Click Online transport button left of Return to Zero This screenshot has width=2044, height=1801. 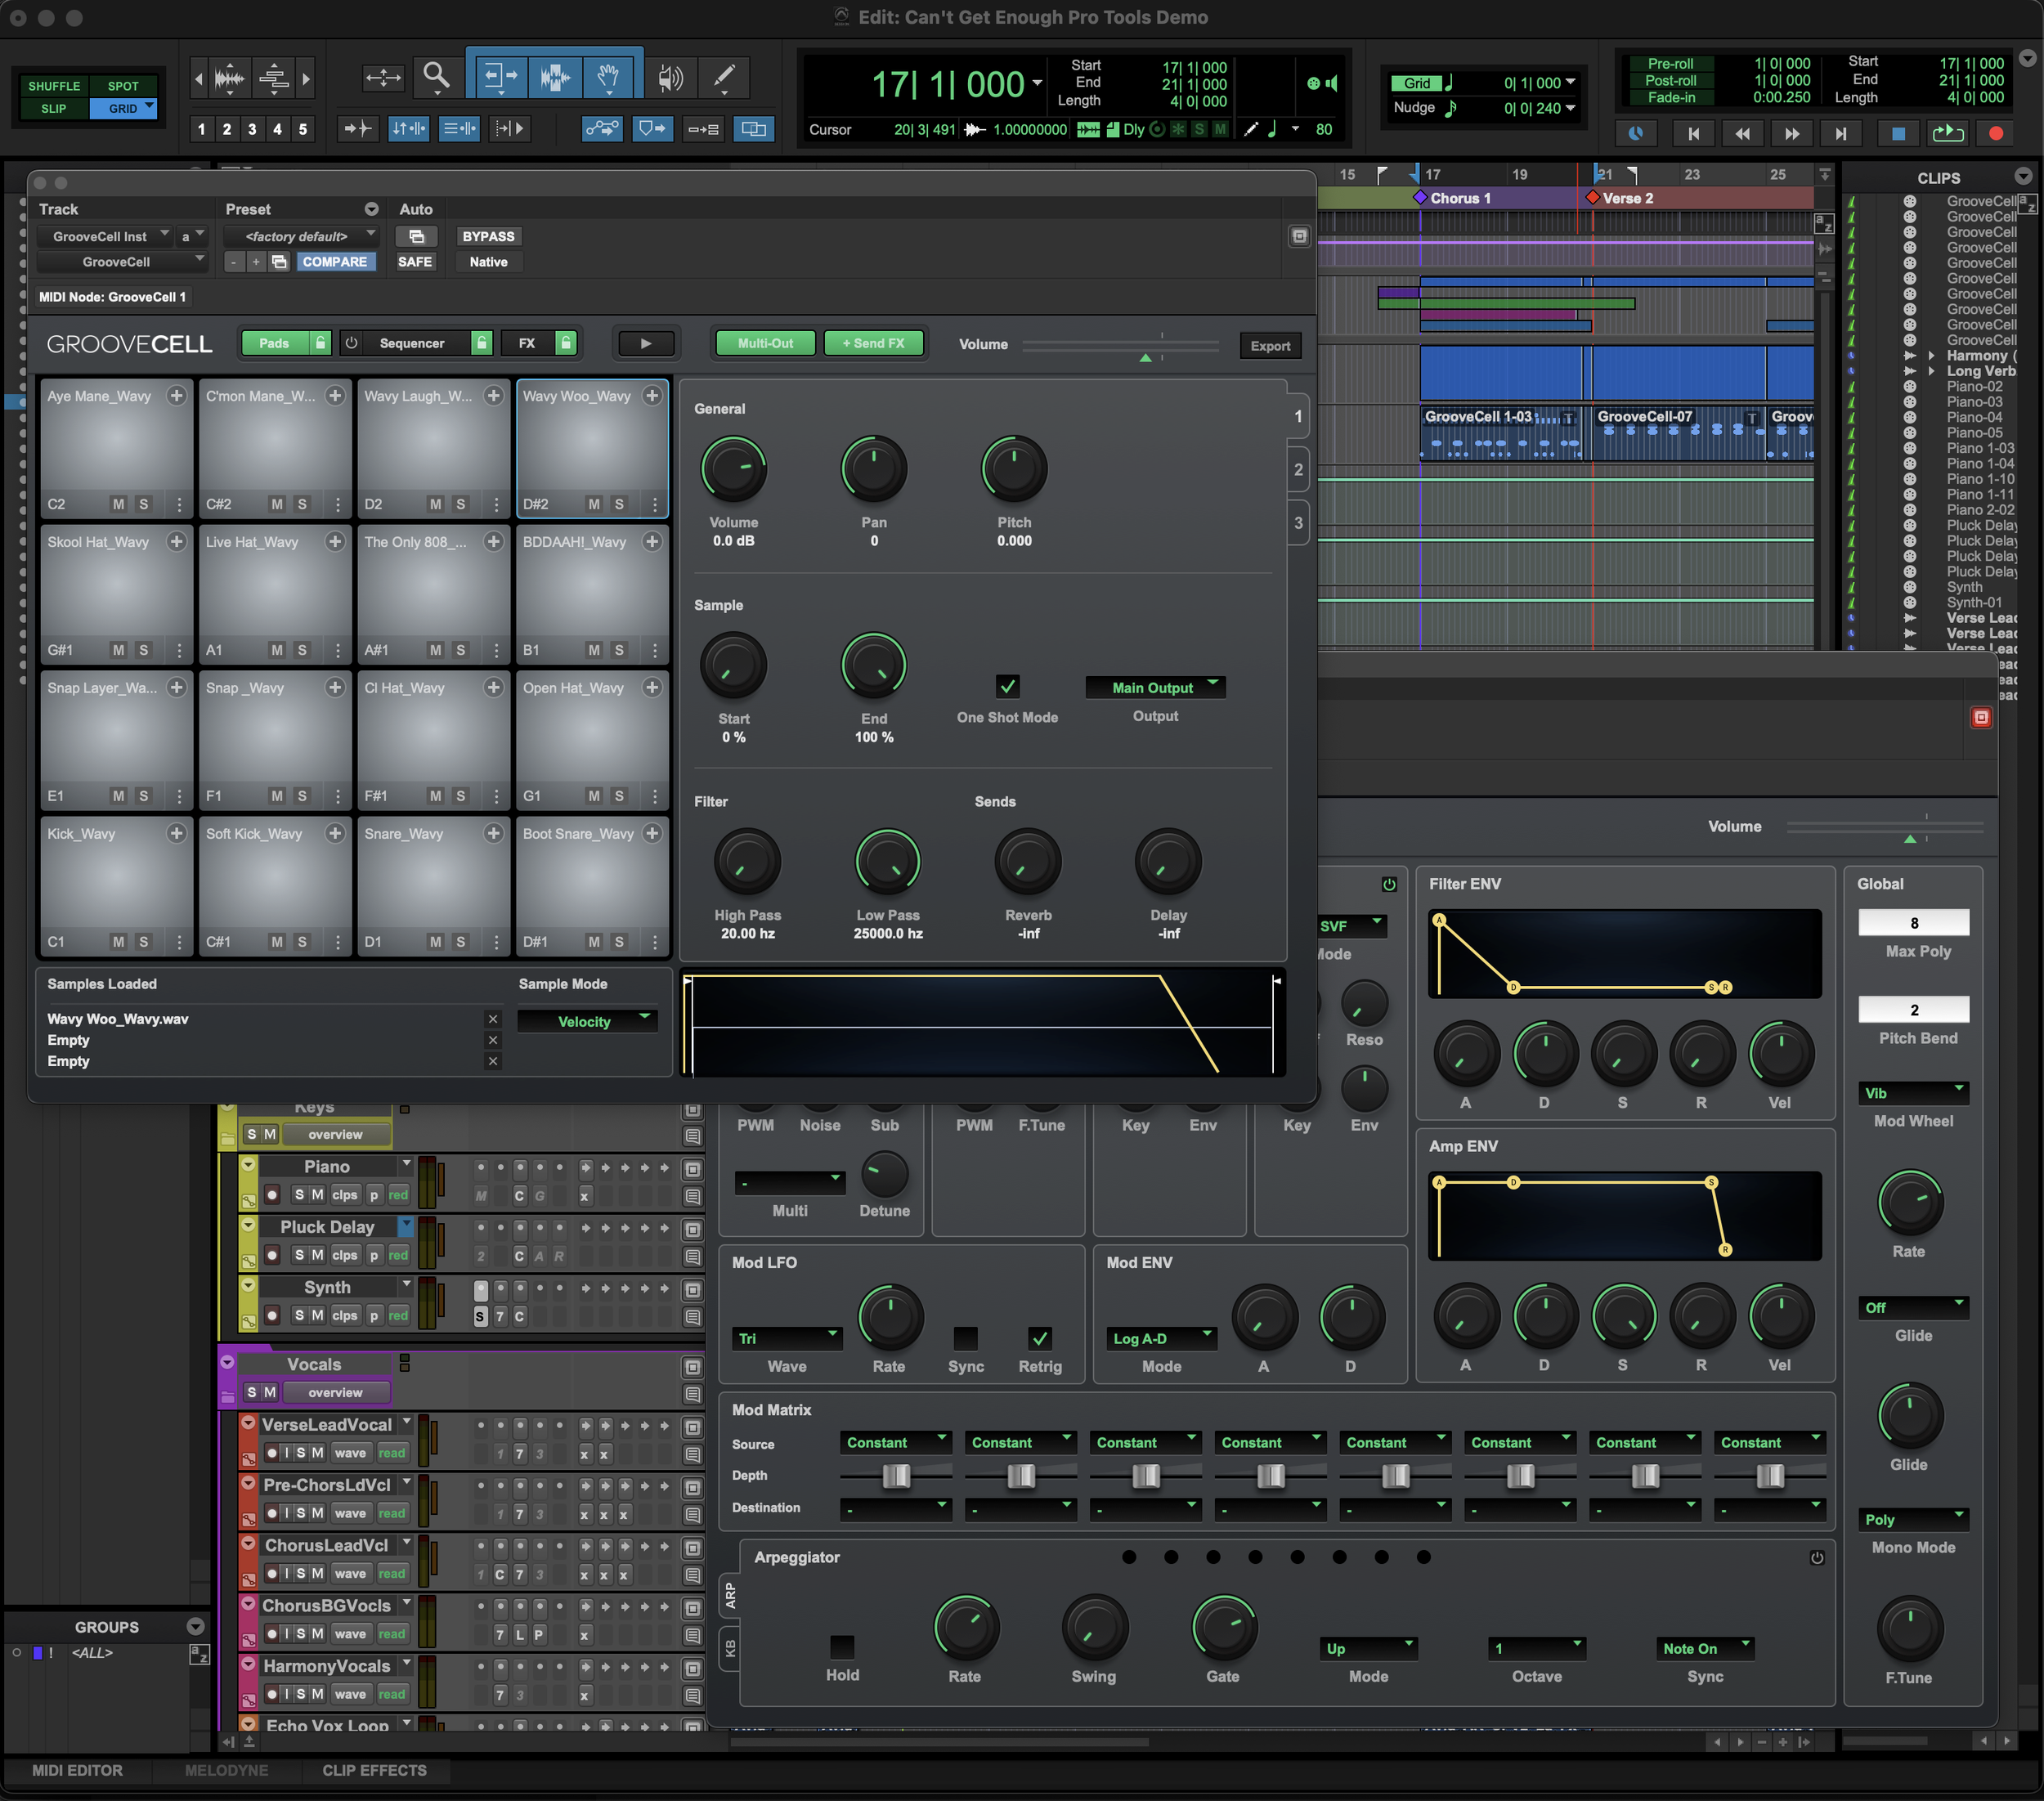click(x=1636, y=133)
